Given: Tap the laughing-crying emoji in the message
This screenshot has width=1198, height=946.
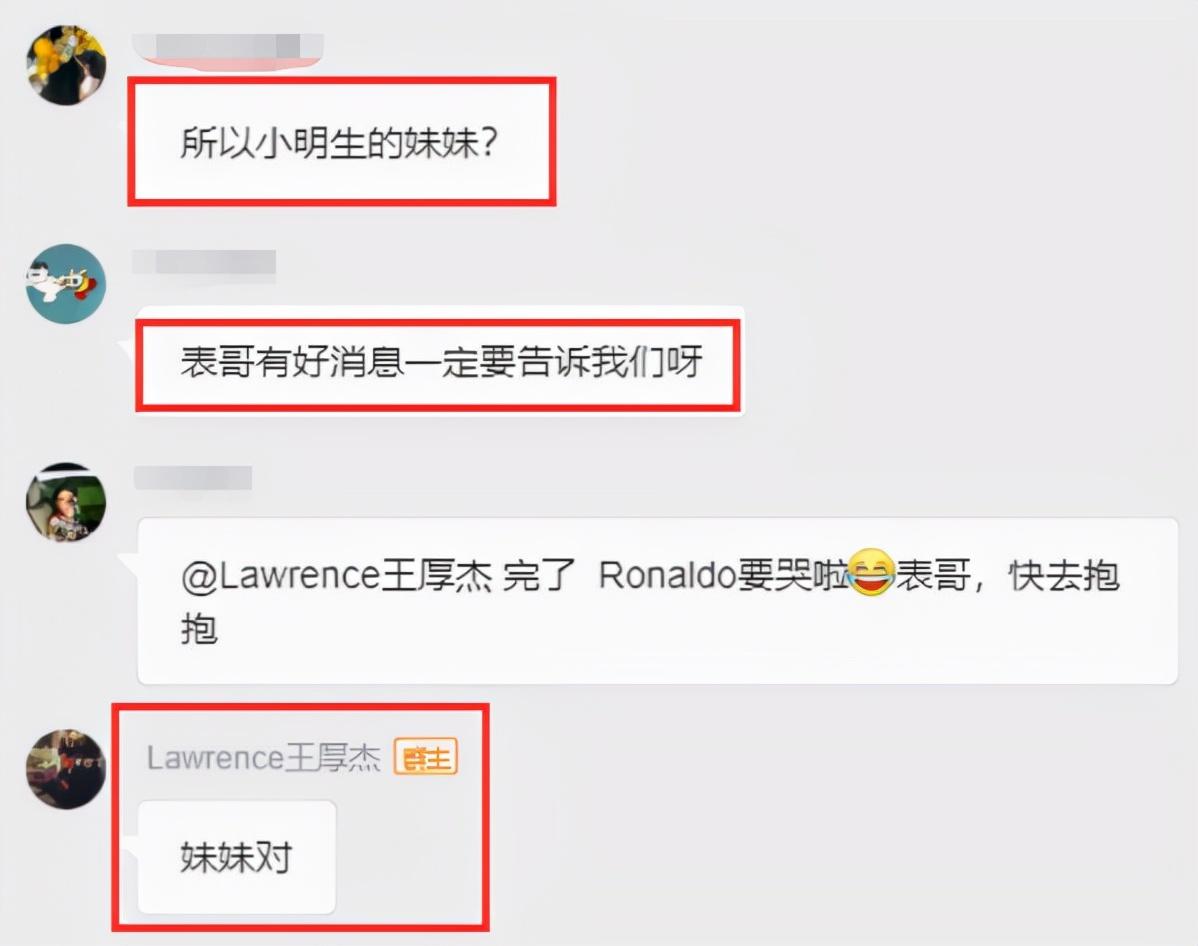Looking at the screenshot, I should 871,573.
